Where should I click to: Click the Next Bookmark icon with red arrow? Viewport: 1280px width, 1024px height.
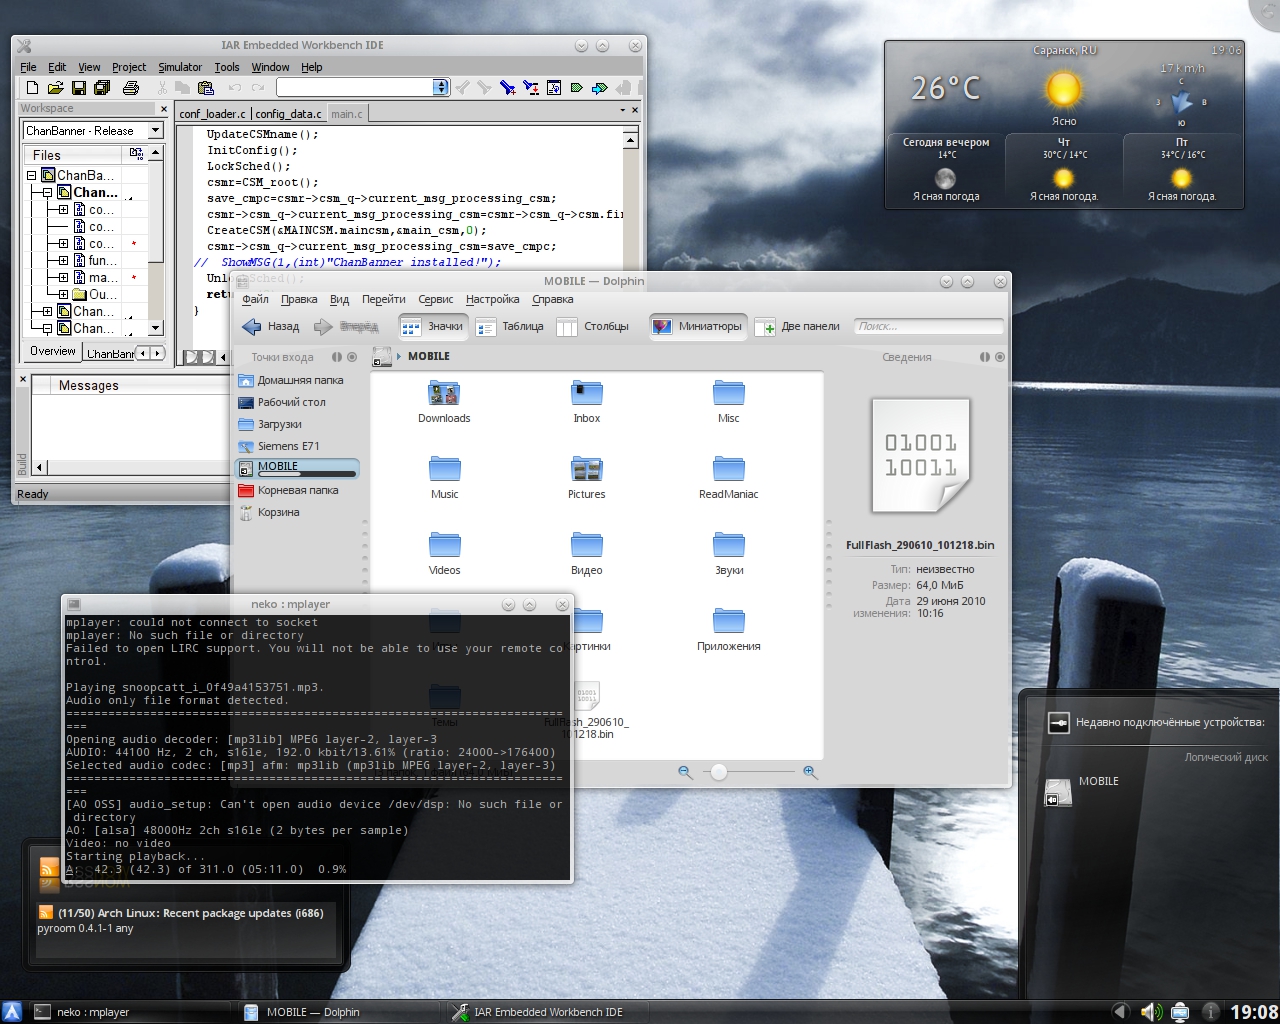click(530, 88)
